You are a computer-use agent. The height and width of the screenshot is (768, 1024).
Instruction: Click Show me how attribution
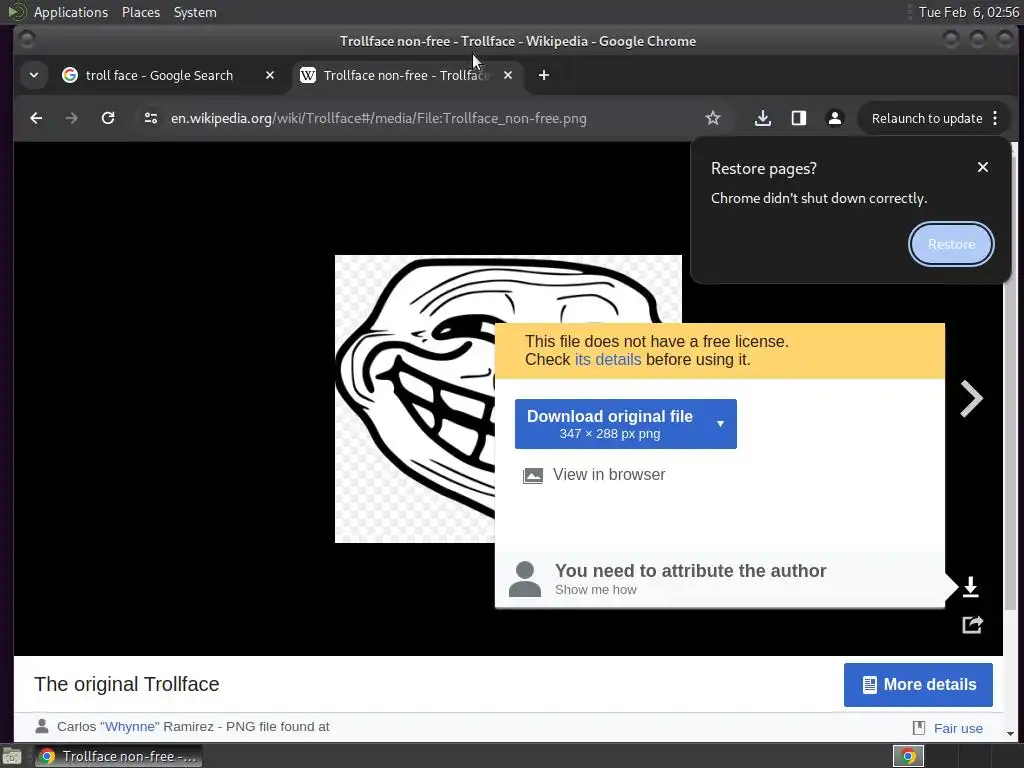pos(596,590)
